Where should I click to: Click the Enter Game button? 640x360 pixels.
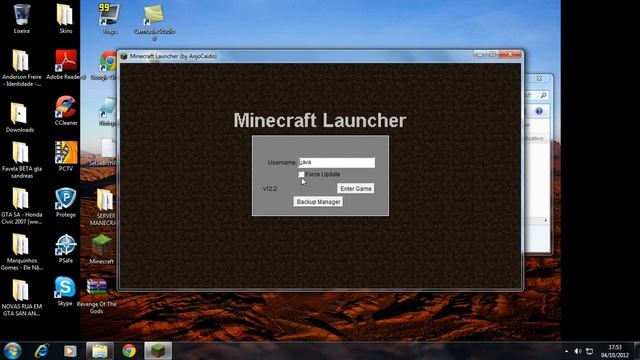tap(356, 189)
